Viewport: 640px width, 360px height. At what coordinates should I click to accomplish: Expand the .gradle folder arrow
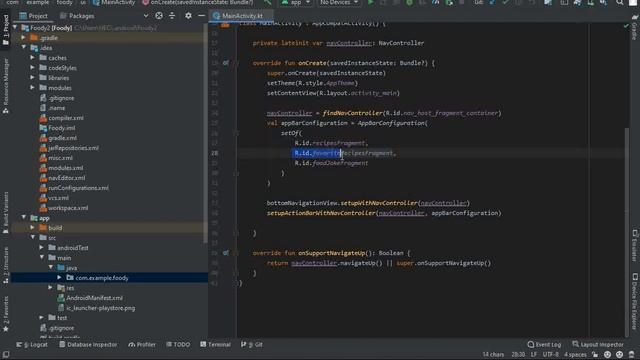click(x=23, y=38)
